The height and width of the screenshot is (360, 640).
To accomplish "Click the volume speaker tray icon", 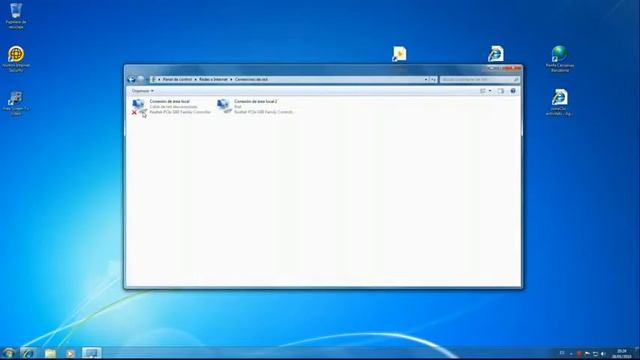I will (603, 353).
